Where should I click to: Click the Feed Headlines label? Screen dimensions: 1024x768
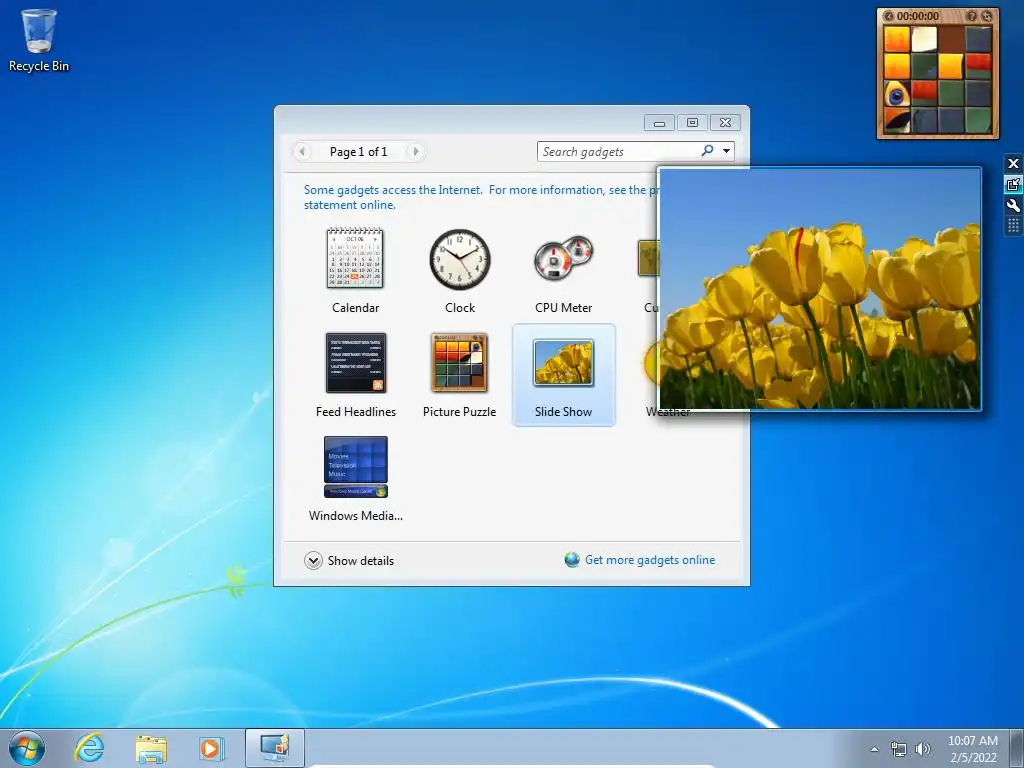click(x=356, y=411)
